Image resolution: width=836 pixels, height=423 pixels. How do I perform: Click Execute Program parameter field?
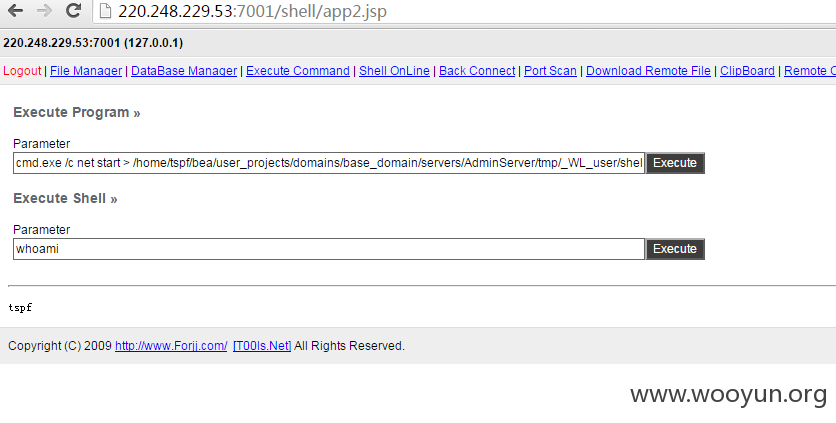pos(329,163)
